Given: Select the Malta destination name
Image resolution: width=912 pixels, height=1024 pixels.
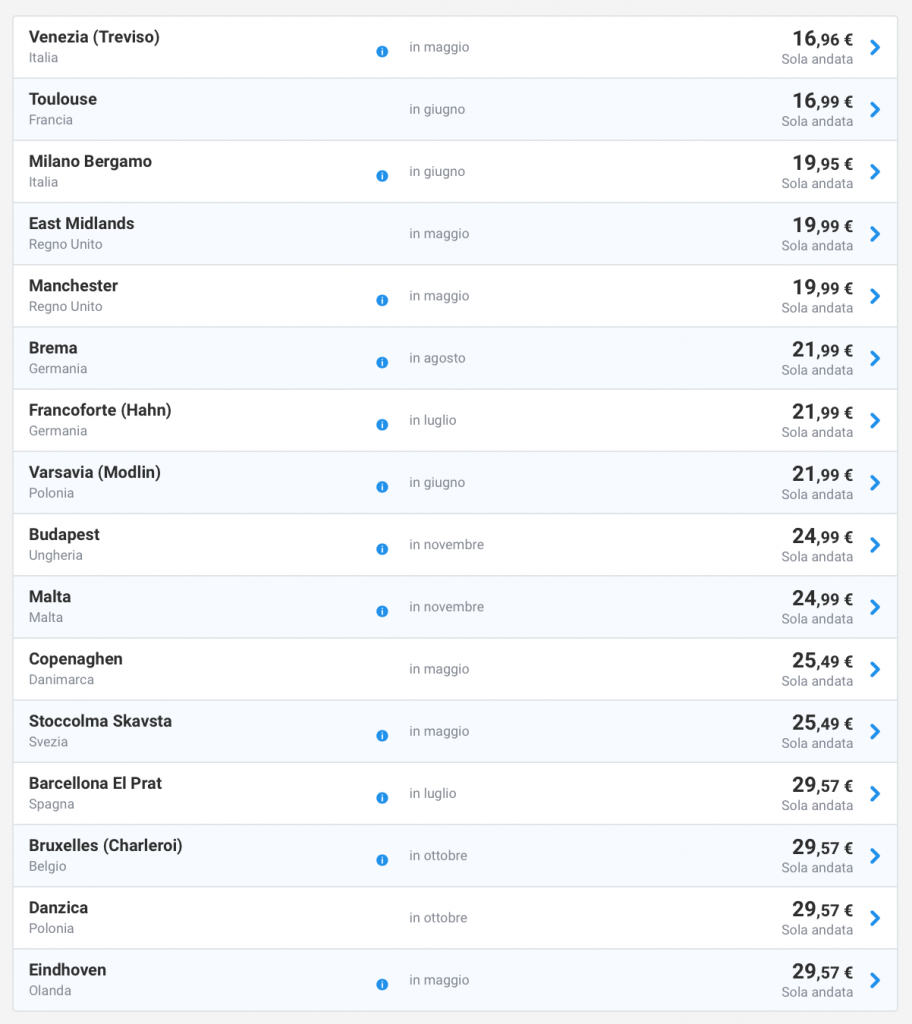Looking at the screenshot, I should [50, 597].
